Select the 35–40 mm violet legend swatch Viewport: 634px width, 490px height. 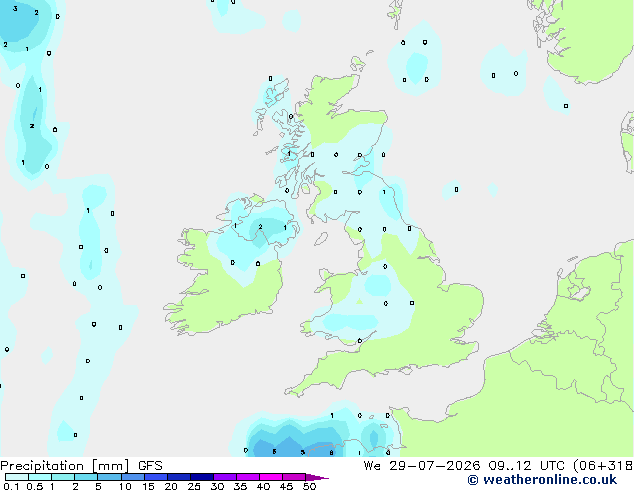(x=248, y=477)
